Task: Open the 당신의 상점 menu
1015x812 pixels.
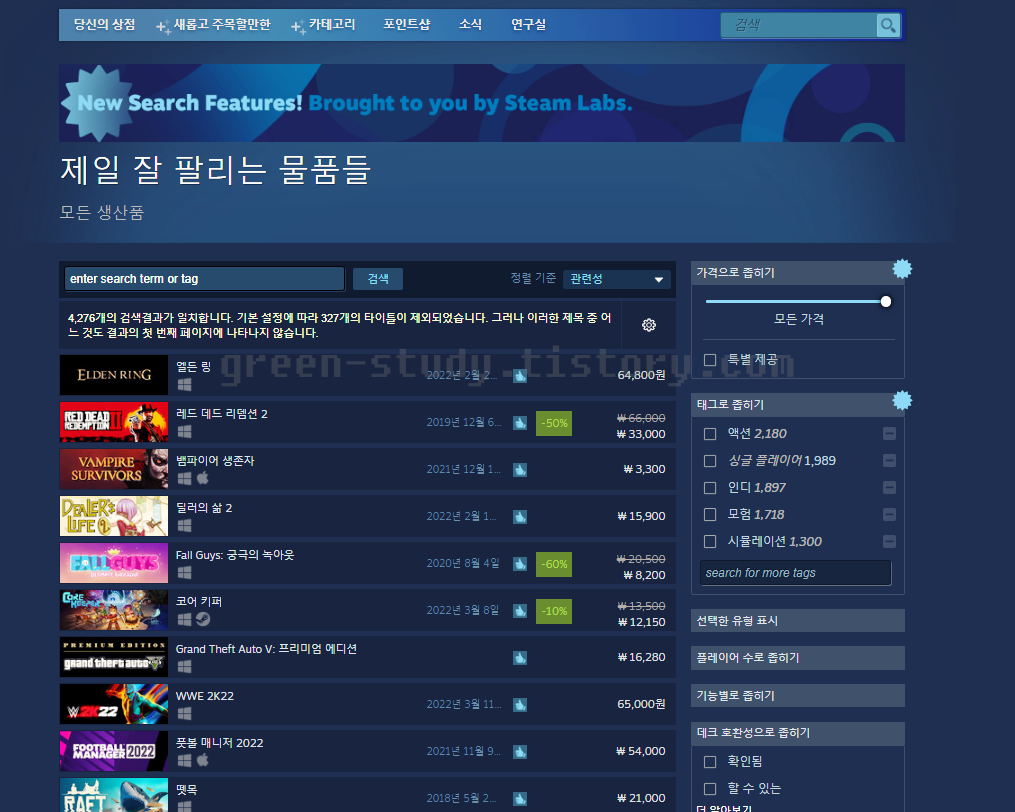Action: click(x=104, y=25)
